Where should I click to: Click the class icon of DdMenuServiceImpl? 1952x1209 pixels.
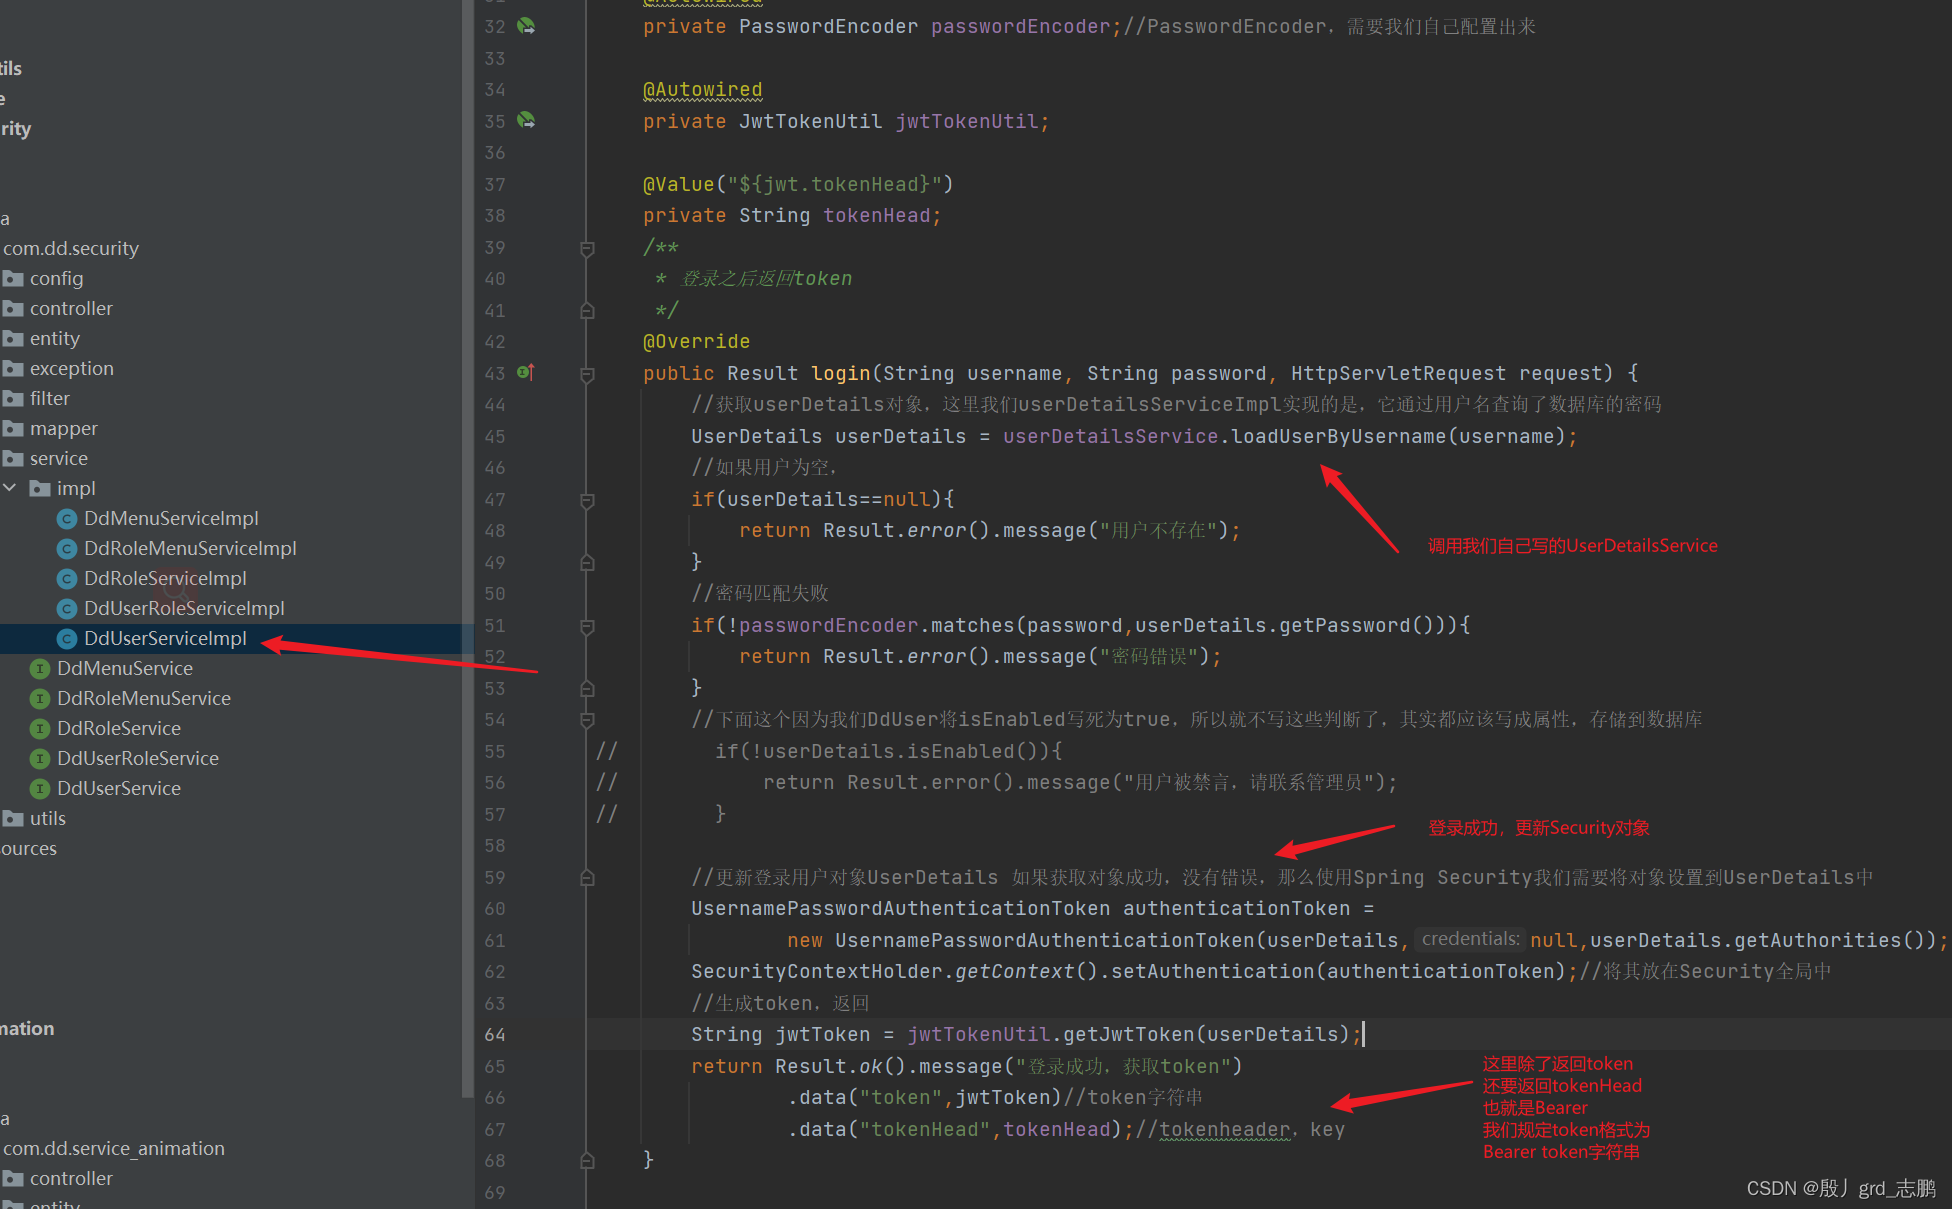tap(67, 518)
